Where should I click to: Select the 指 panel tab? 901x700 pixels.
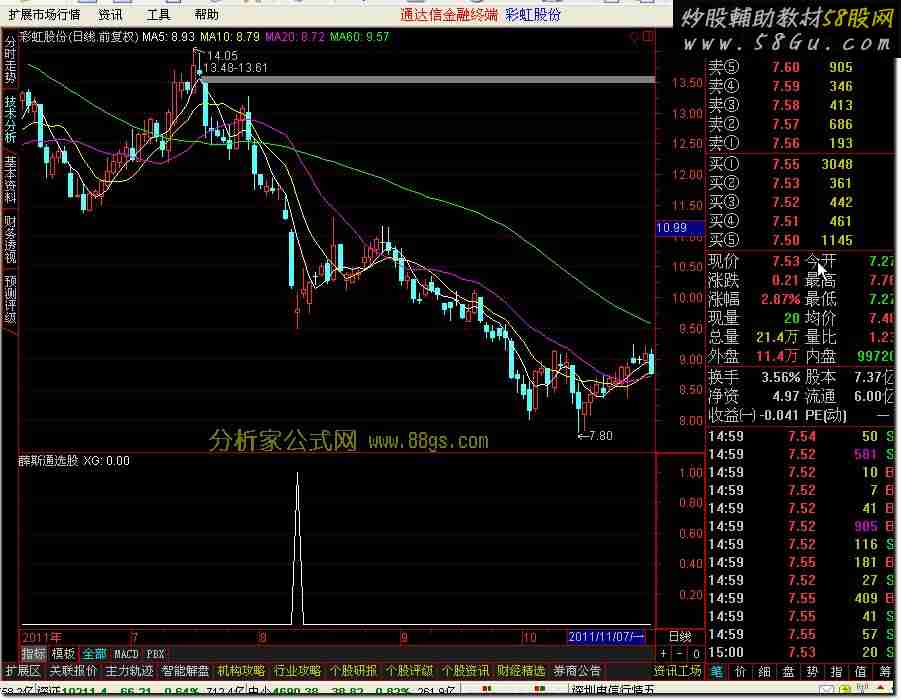(837, 671)
